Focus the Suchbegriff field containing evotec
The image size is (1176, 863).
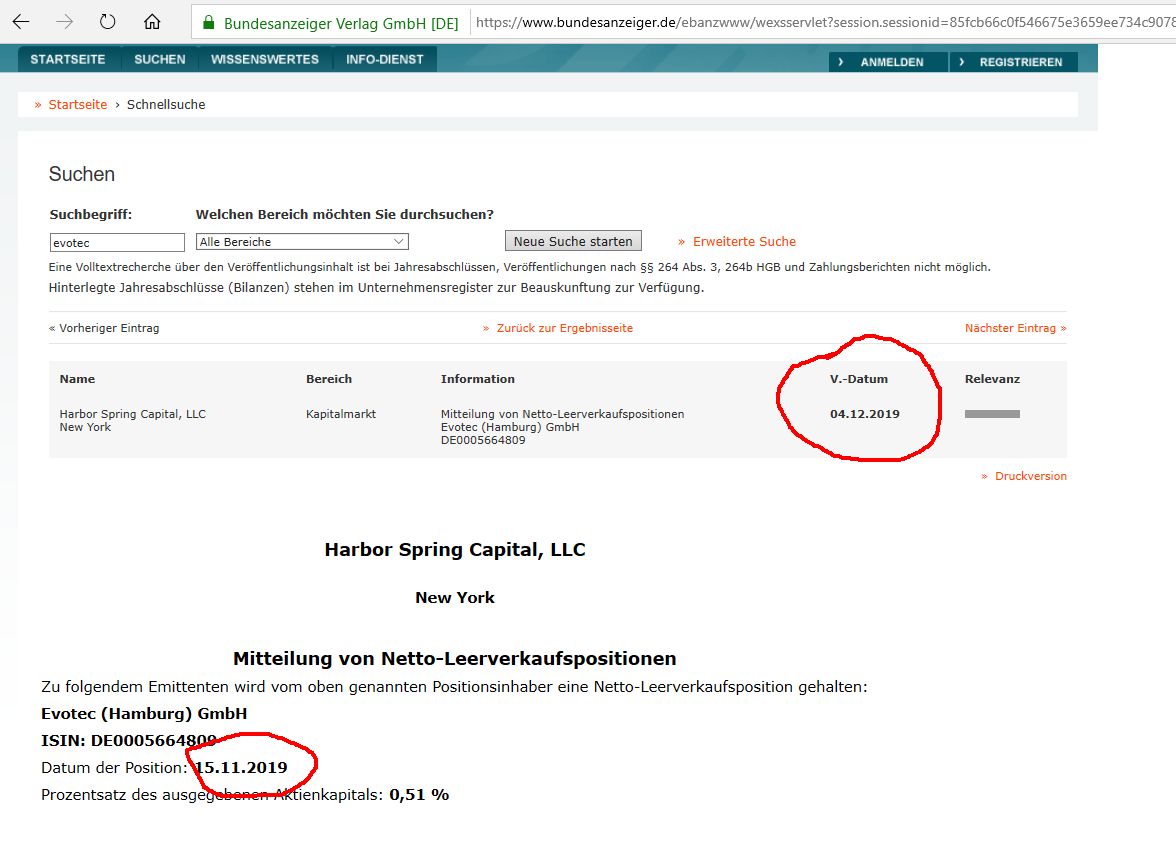click(117, 242)
